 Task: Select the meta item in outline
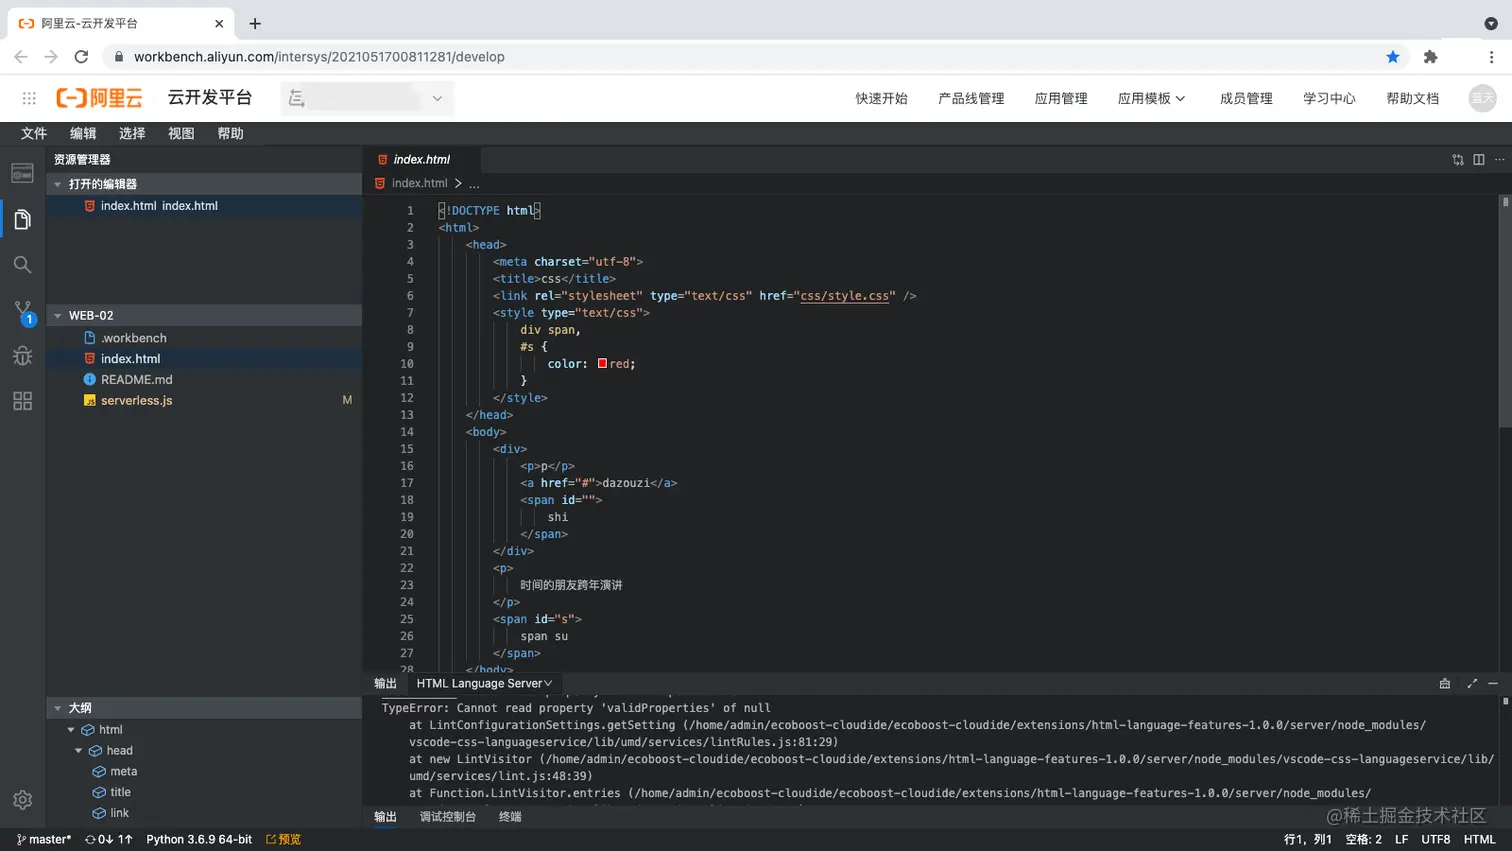pos(124,772)
